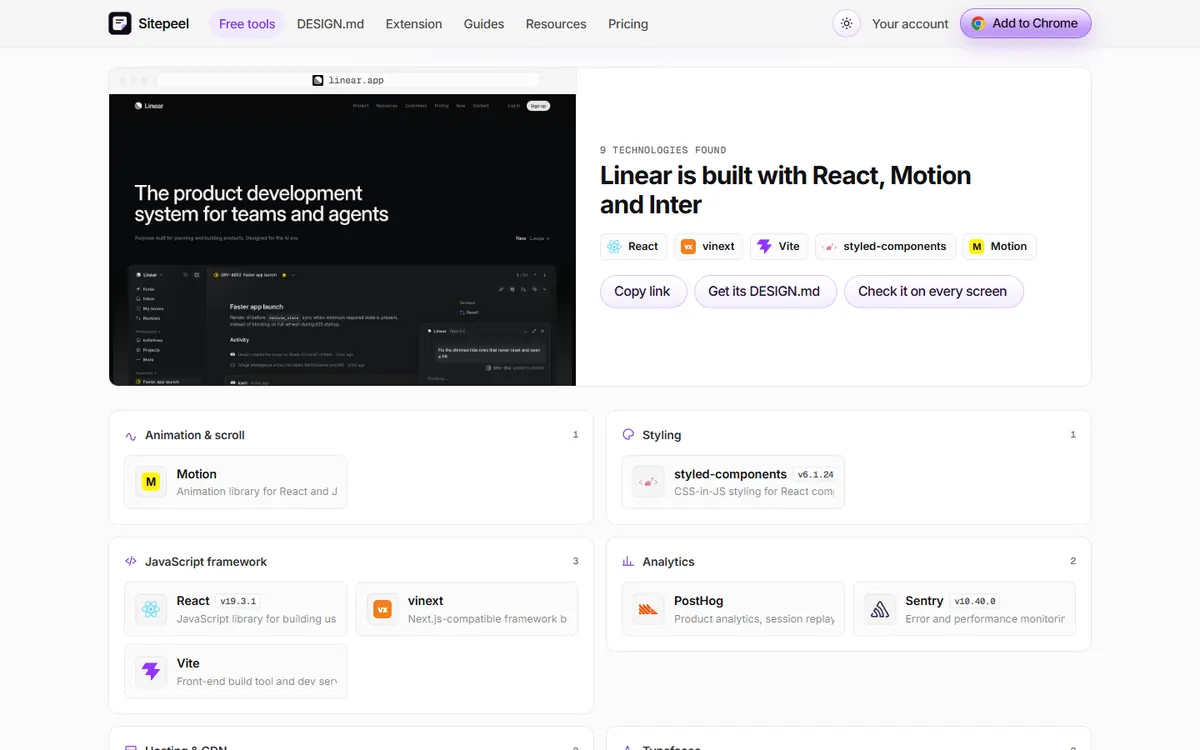Click the linear.app address bar in the preview

pyautogui.click(x=348, y=80)
